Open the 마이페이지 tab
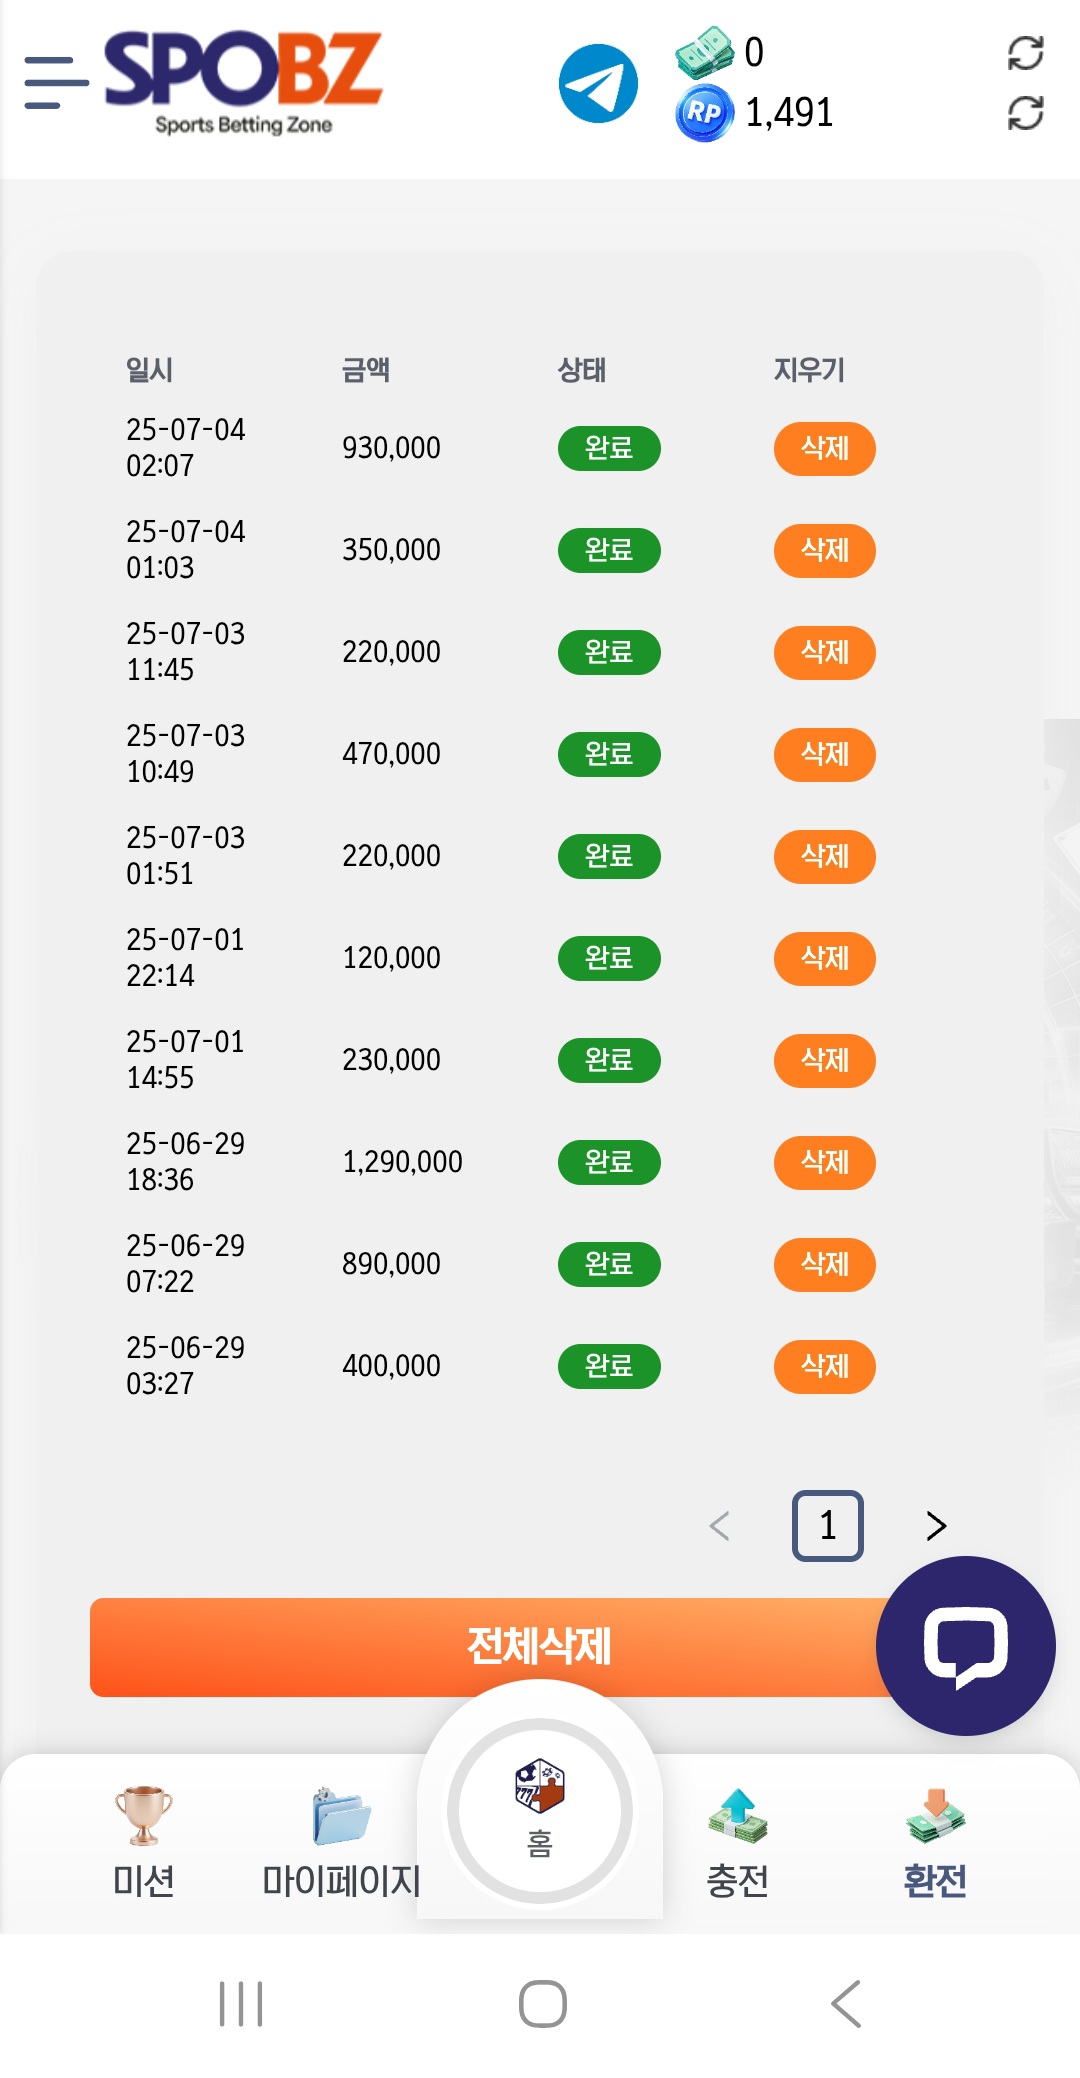This screenshot has height=2078, width=1080. click(x=341, y=1842)
